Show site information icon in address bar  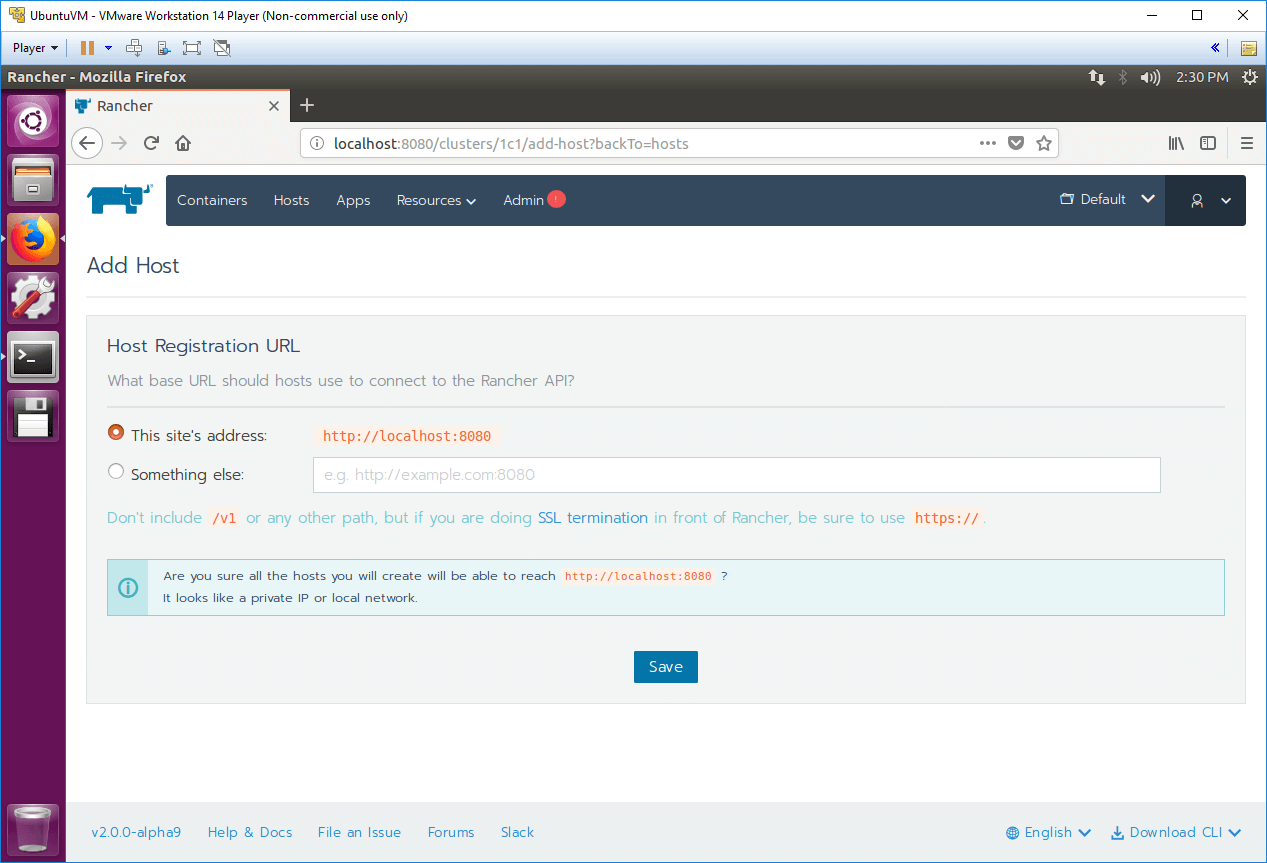[x=317, y=143]
